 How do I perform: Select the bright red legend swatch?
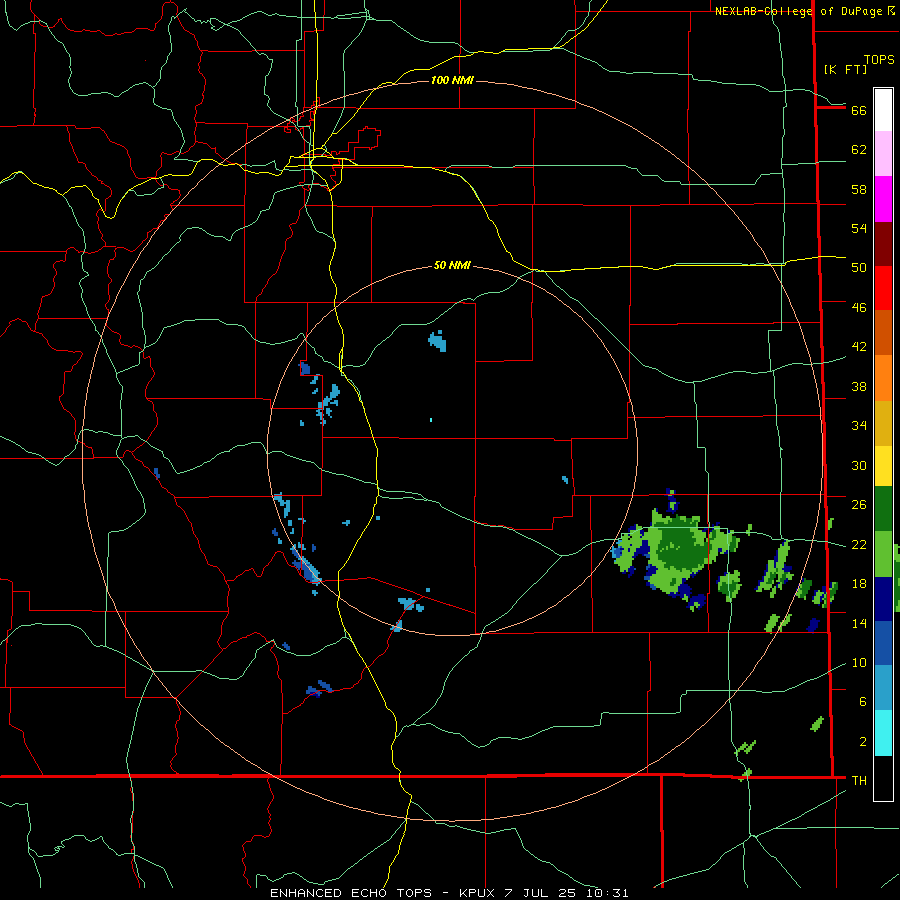[x=883, y=288]
